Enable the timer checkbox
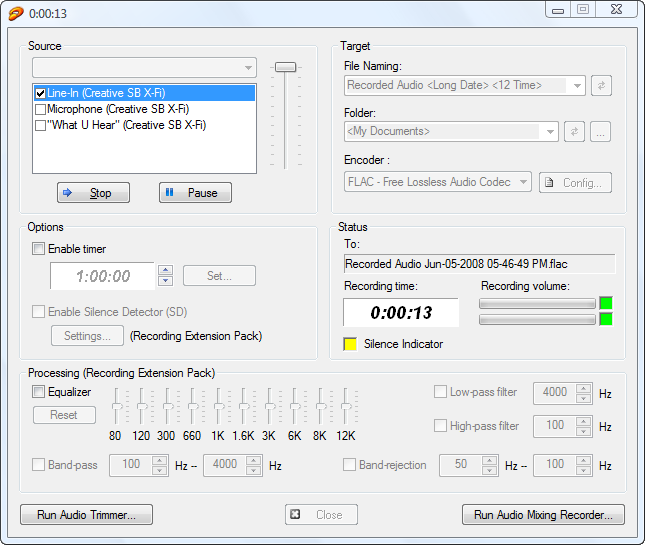645x545 pixels. [x=38, y=249]
